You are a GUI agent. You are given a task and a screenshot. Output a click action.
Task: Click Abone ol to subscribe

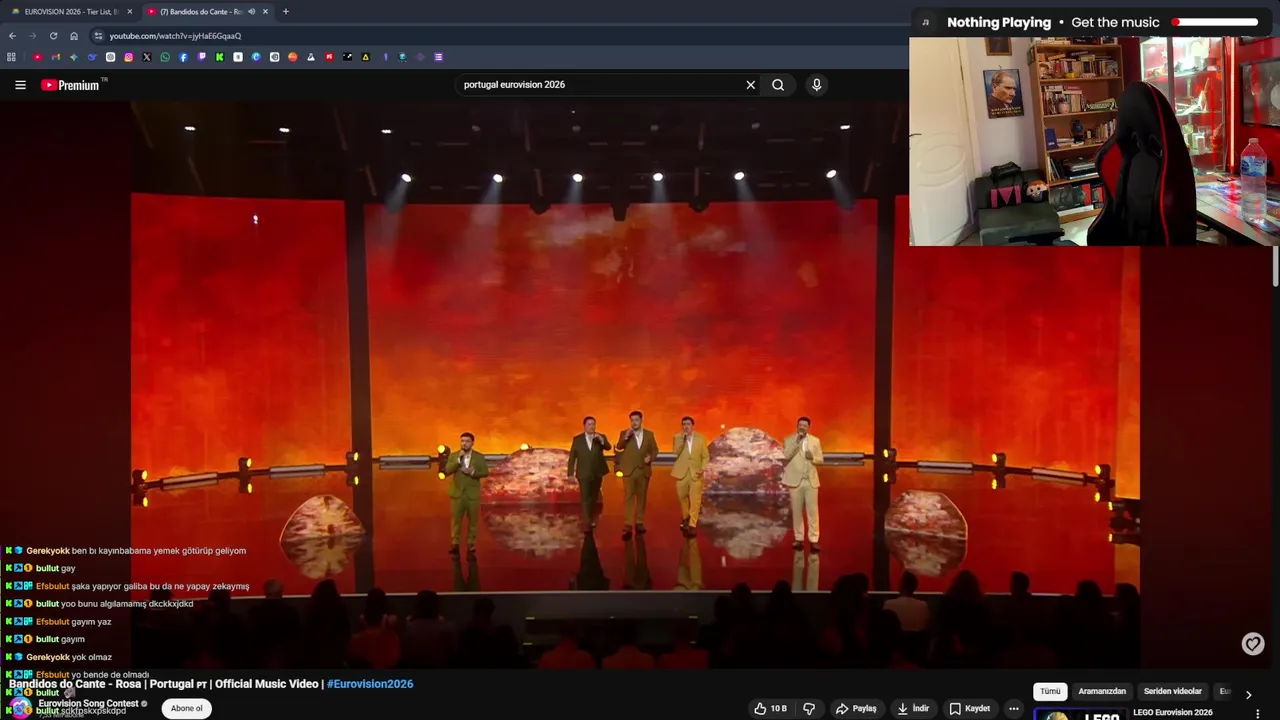187,708
